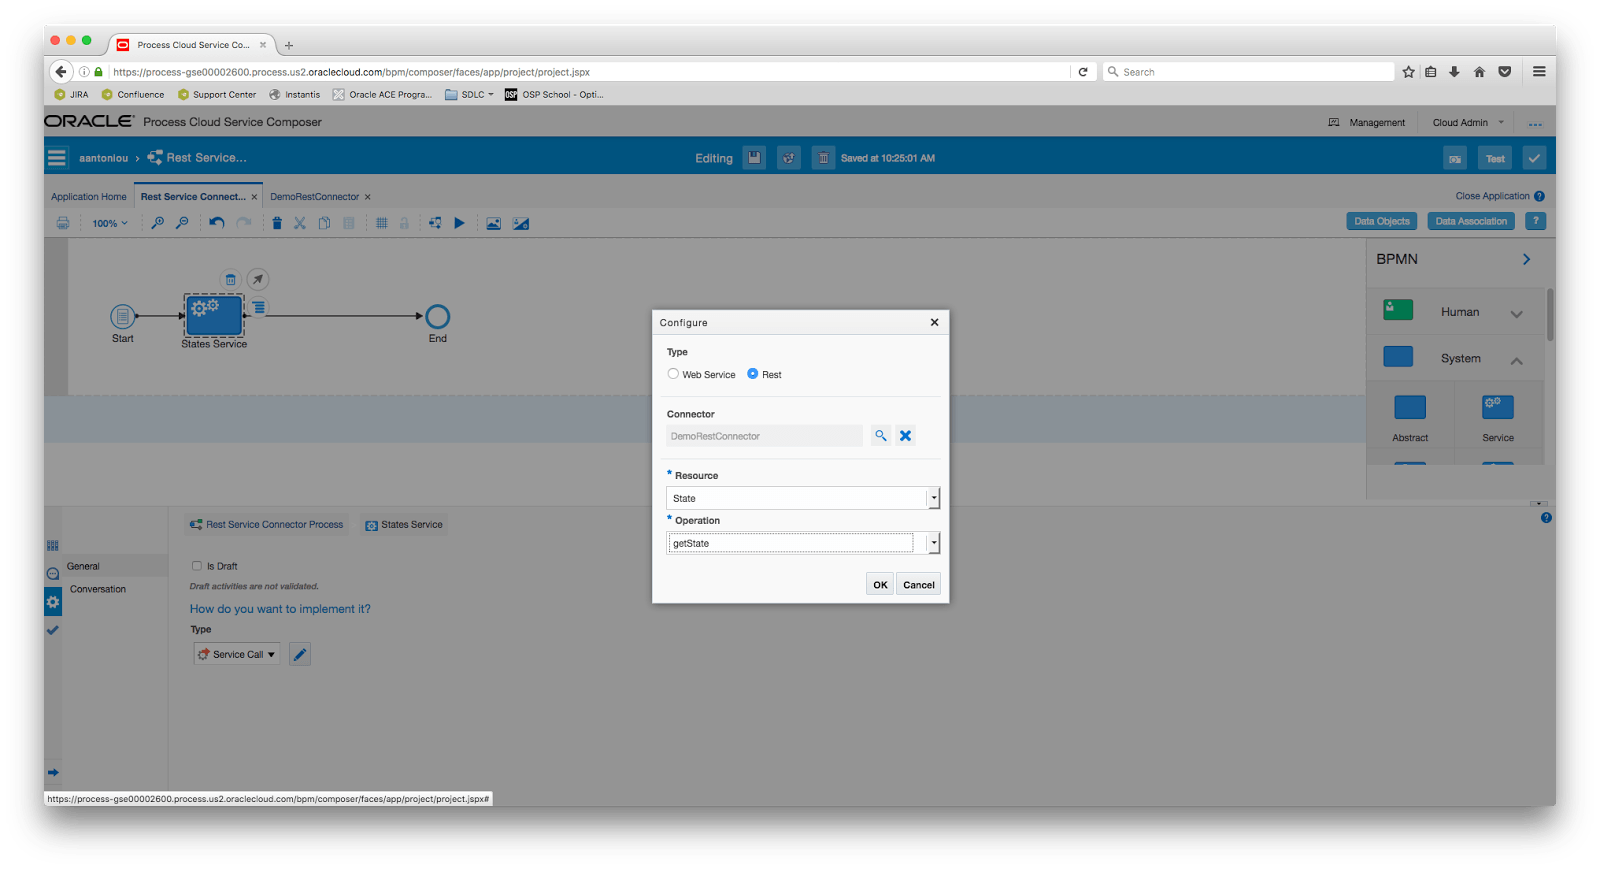Click the Close Application link

coord(1492,196)
